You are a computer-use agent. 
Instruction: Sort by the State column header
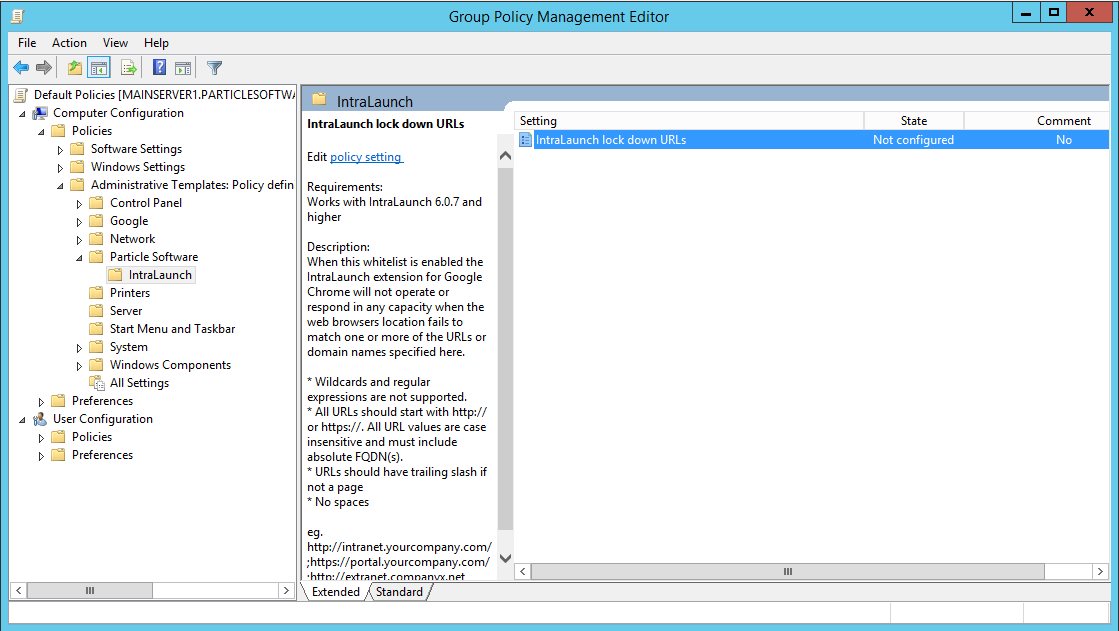pyautogui.click(x=913, y=121)
